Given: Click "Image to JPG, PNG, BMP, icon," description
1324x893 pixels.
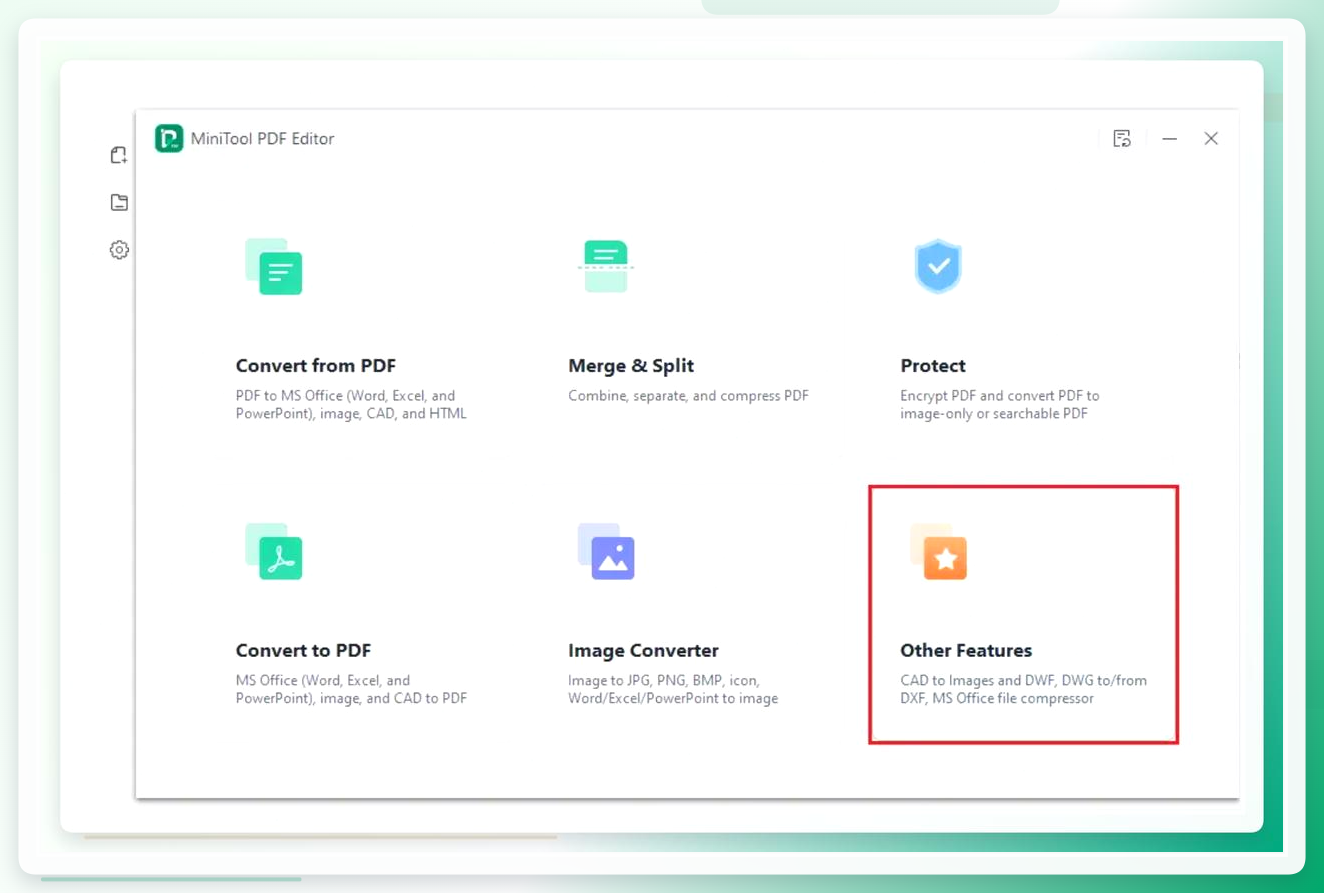Looking at the screenshot, I should coord(664,681).
